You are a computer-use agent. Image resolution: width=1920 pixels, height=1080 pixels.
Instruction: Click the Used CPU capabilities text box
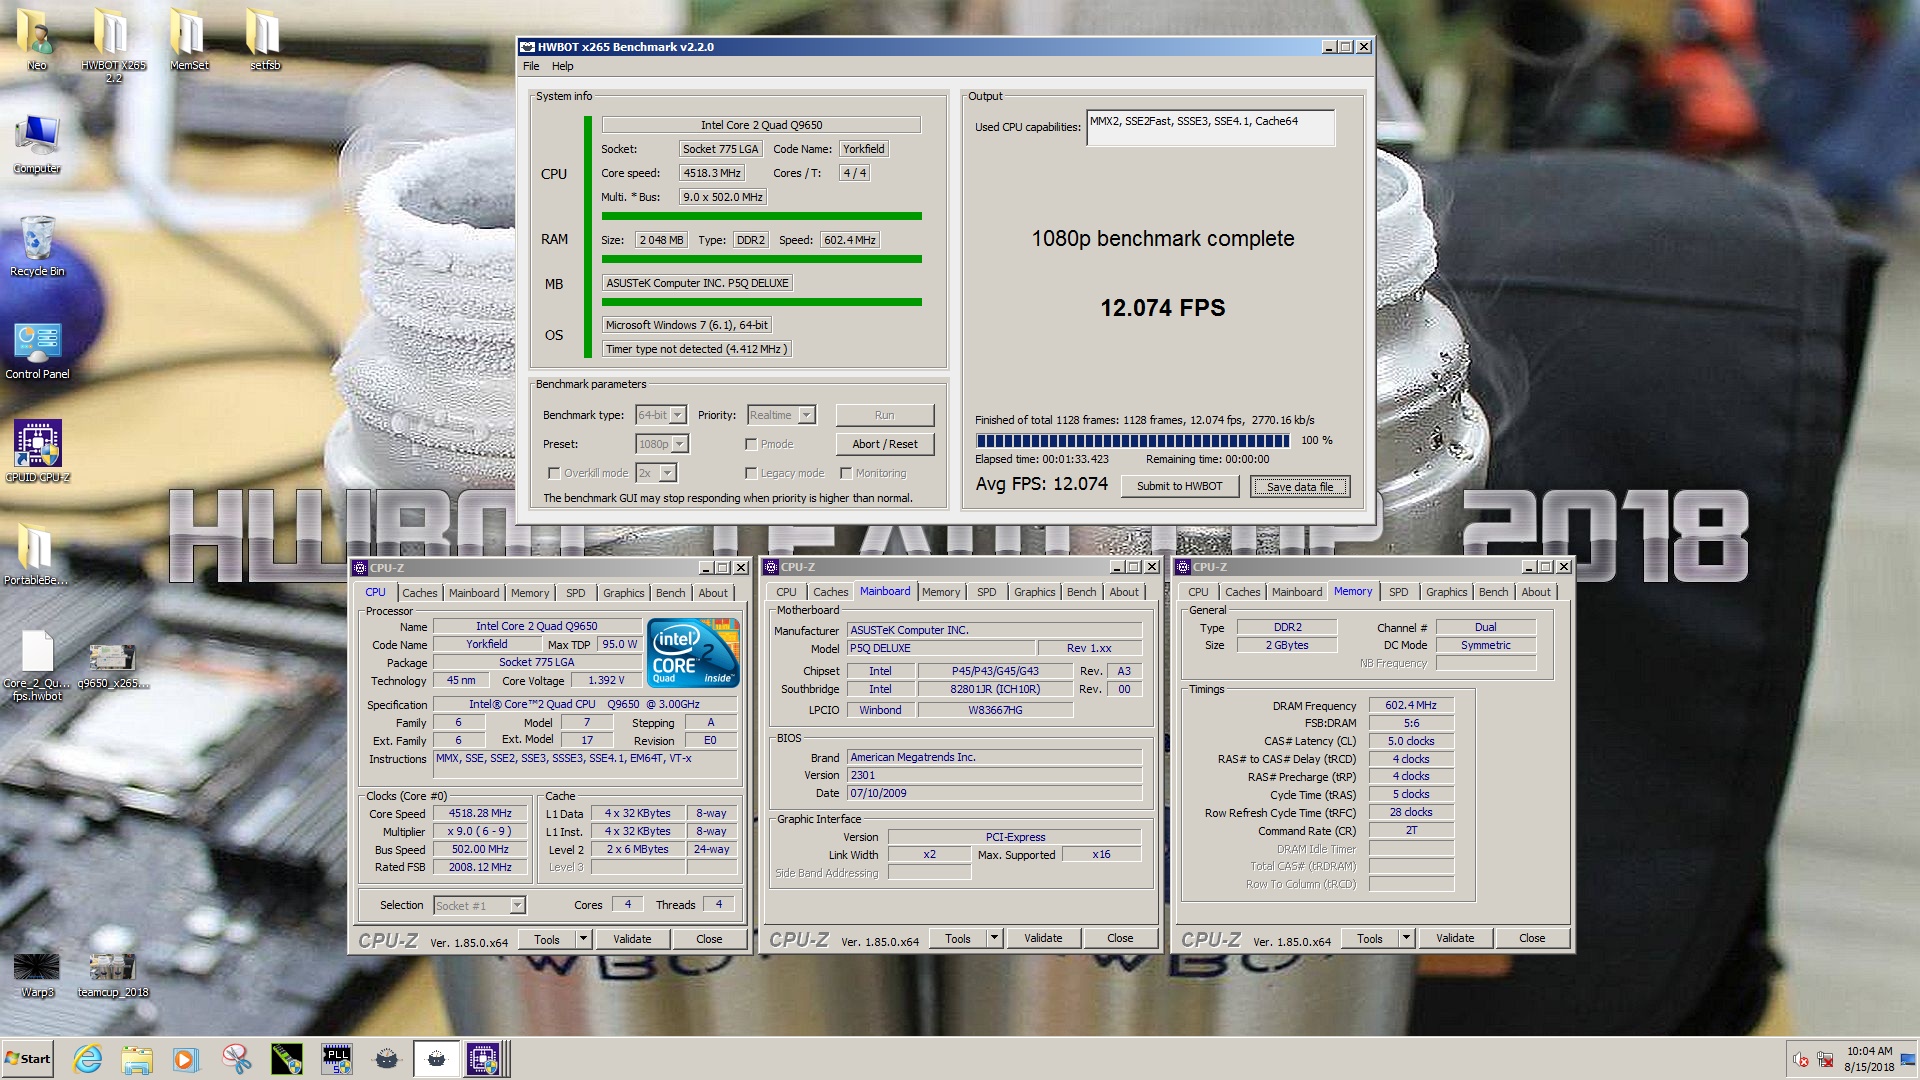[x=1211, y=127]
